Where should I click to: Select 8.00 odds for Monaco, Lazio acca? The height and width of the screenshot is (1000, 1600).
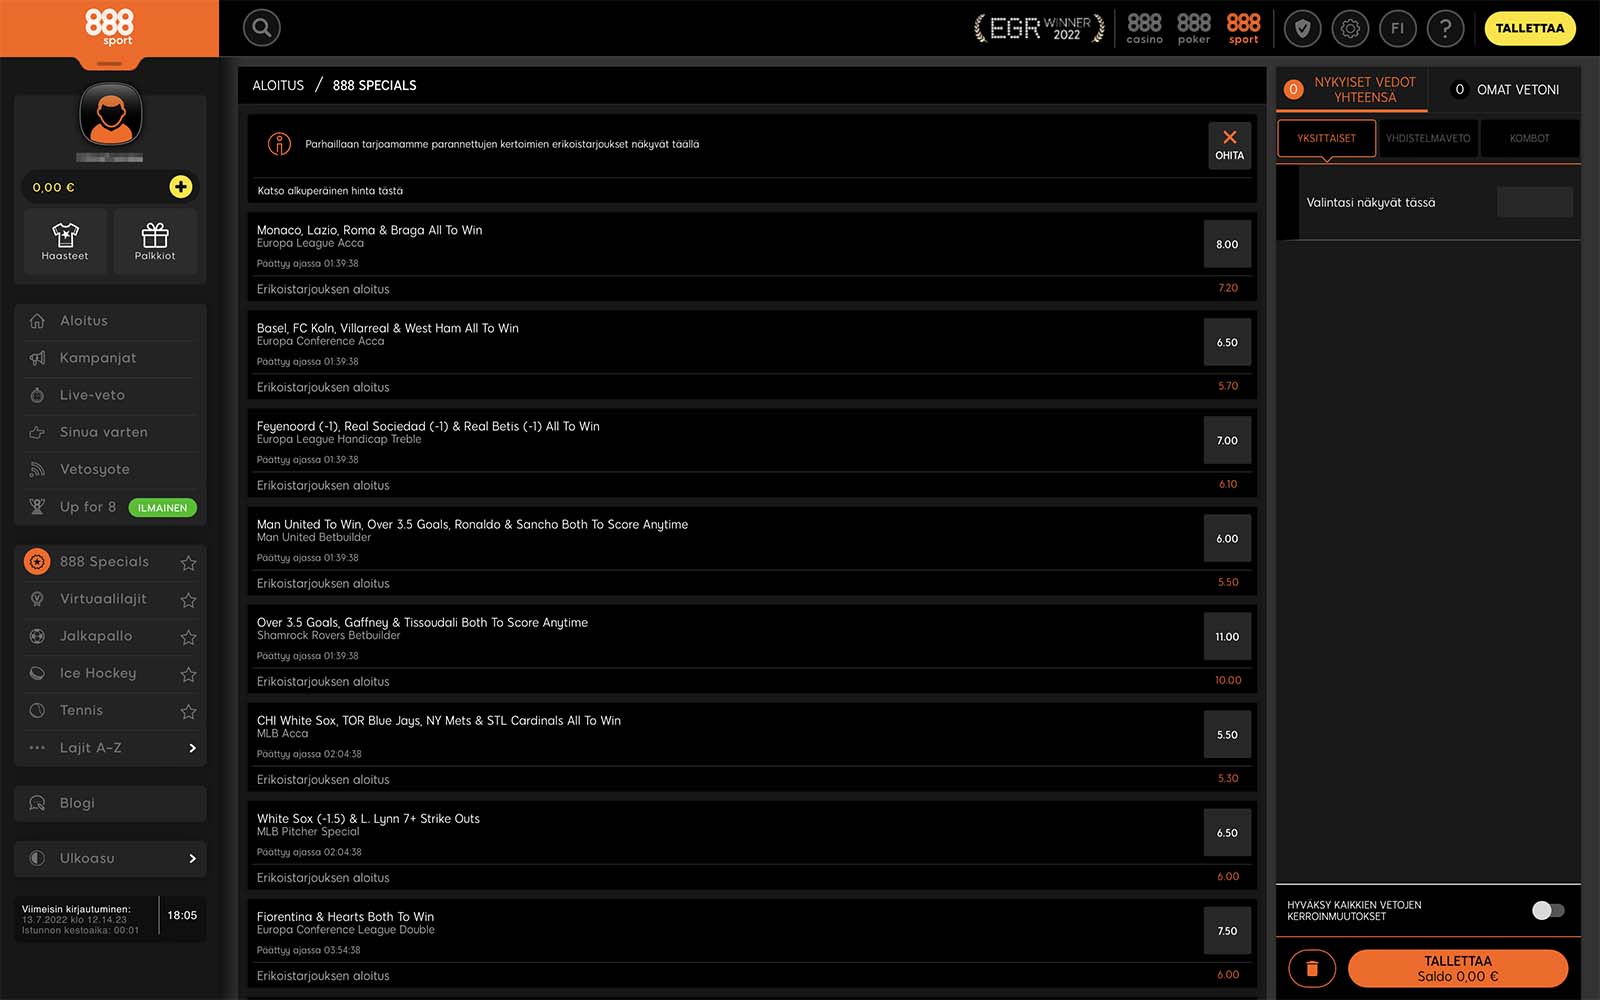click(x=1227, y=244)
